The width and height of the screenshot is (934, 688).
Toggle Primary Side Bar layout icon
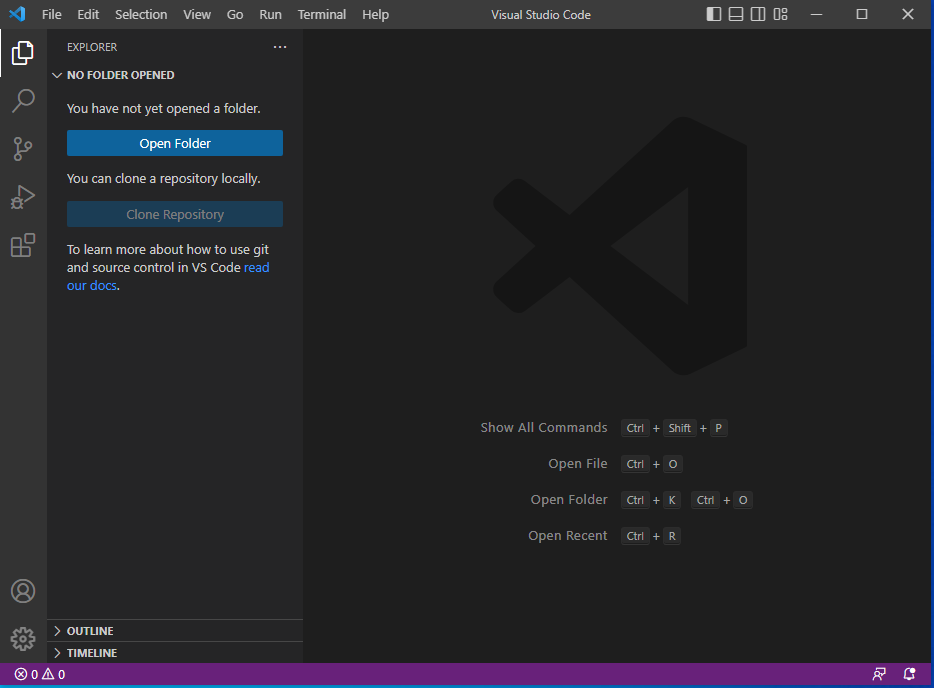pos(714,14)
